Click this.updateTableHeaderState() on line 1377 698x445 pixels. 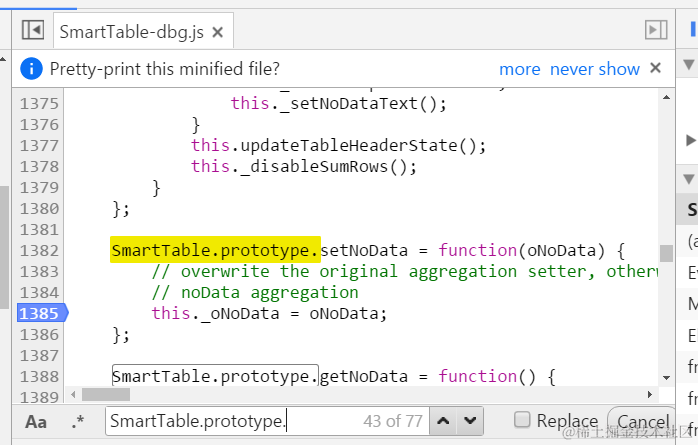[x=338, y=146]
